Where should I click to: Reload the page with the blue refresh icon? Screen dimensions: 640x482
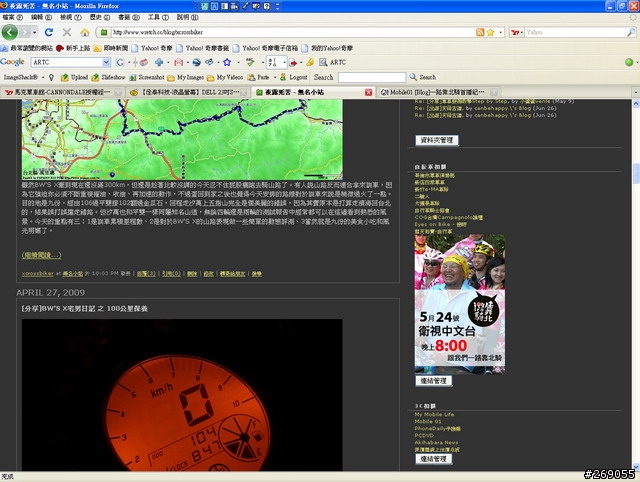49,32
